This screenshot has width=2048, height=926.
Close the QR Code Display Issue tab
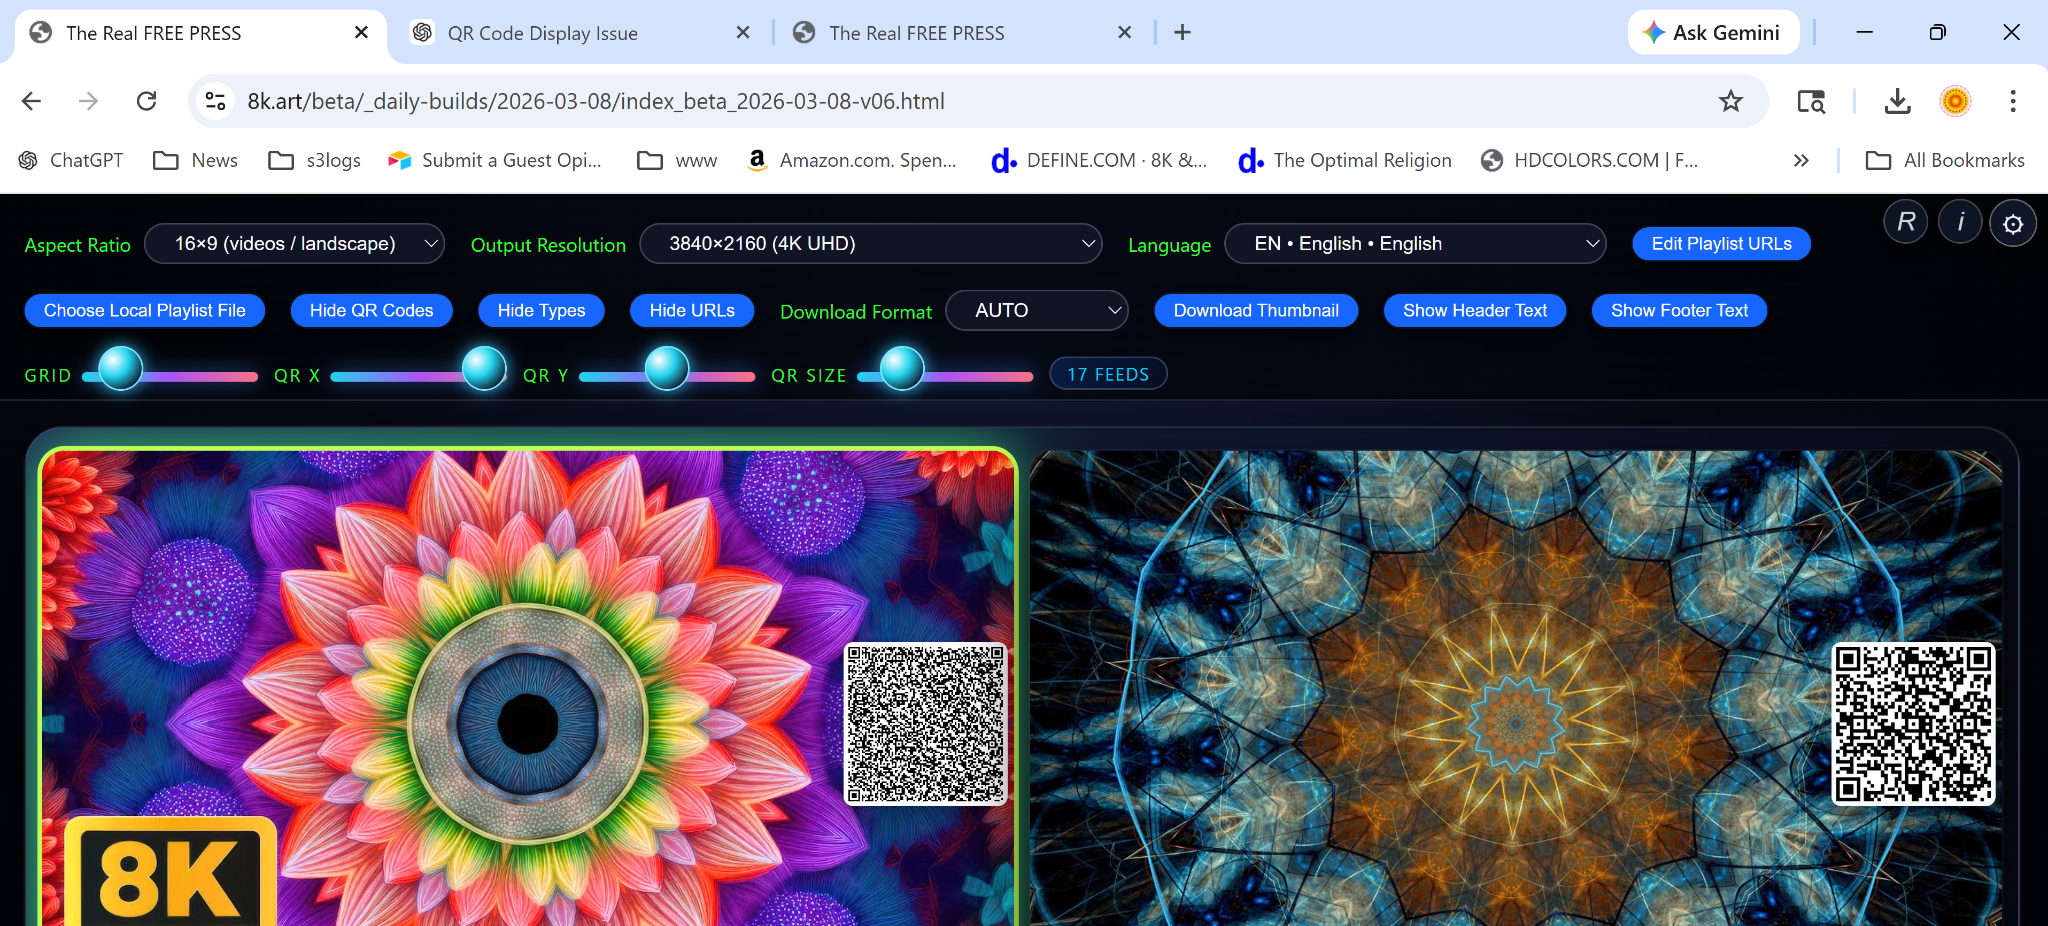point(743,33)
